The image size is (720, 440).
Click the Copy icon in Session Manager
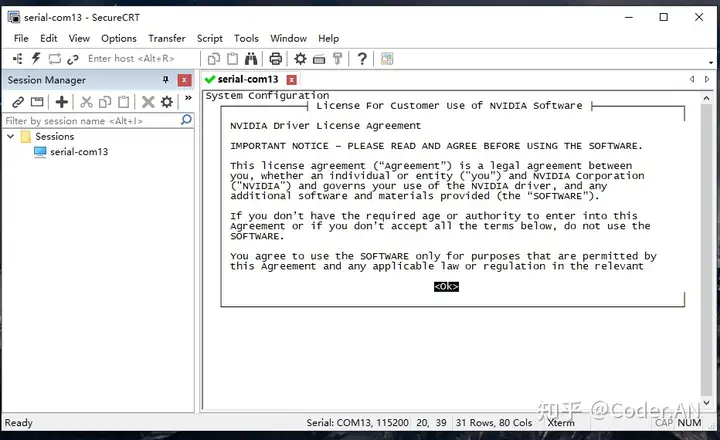coord(105,102)
